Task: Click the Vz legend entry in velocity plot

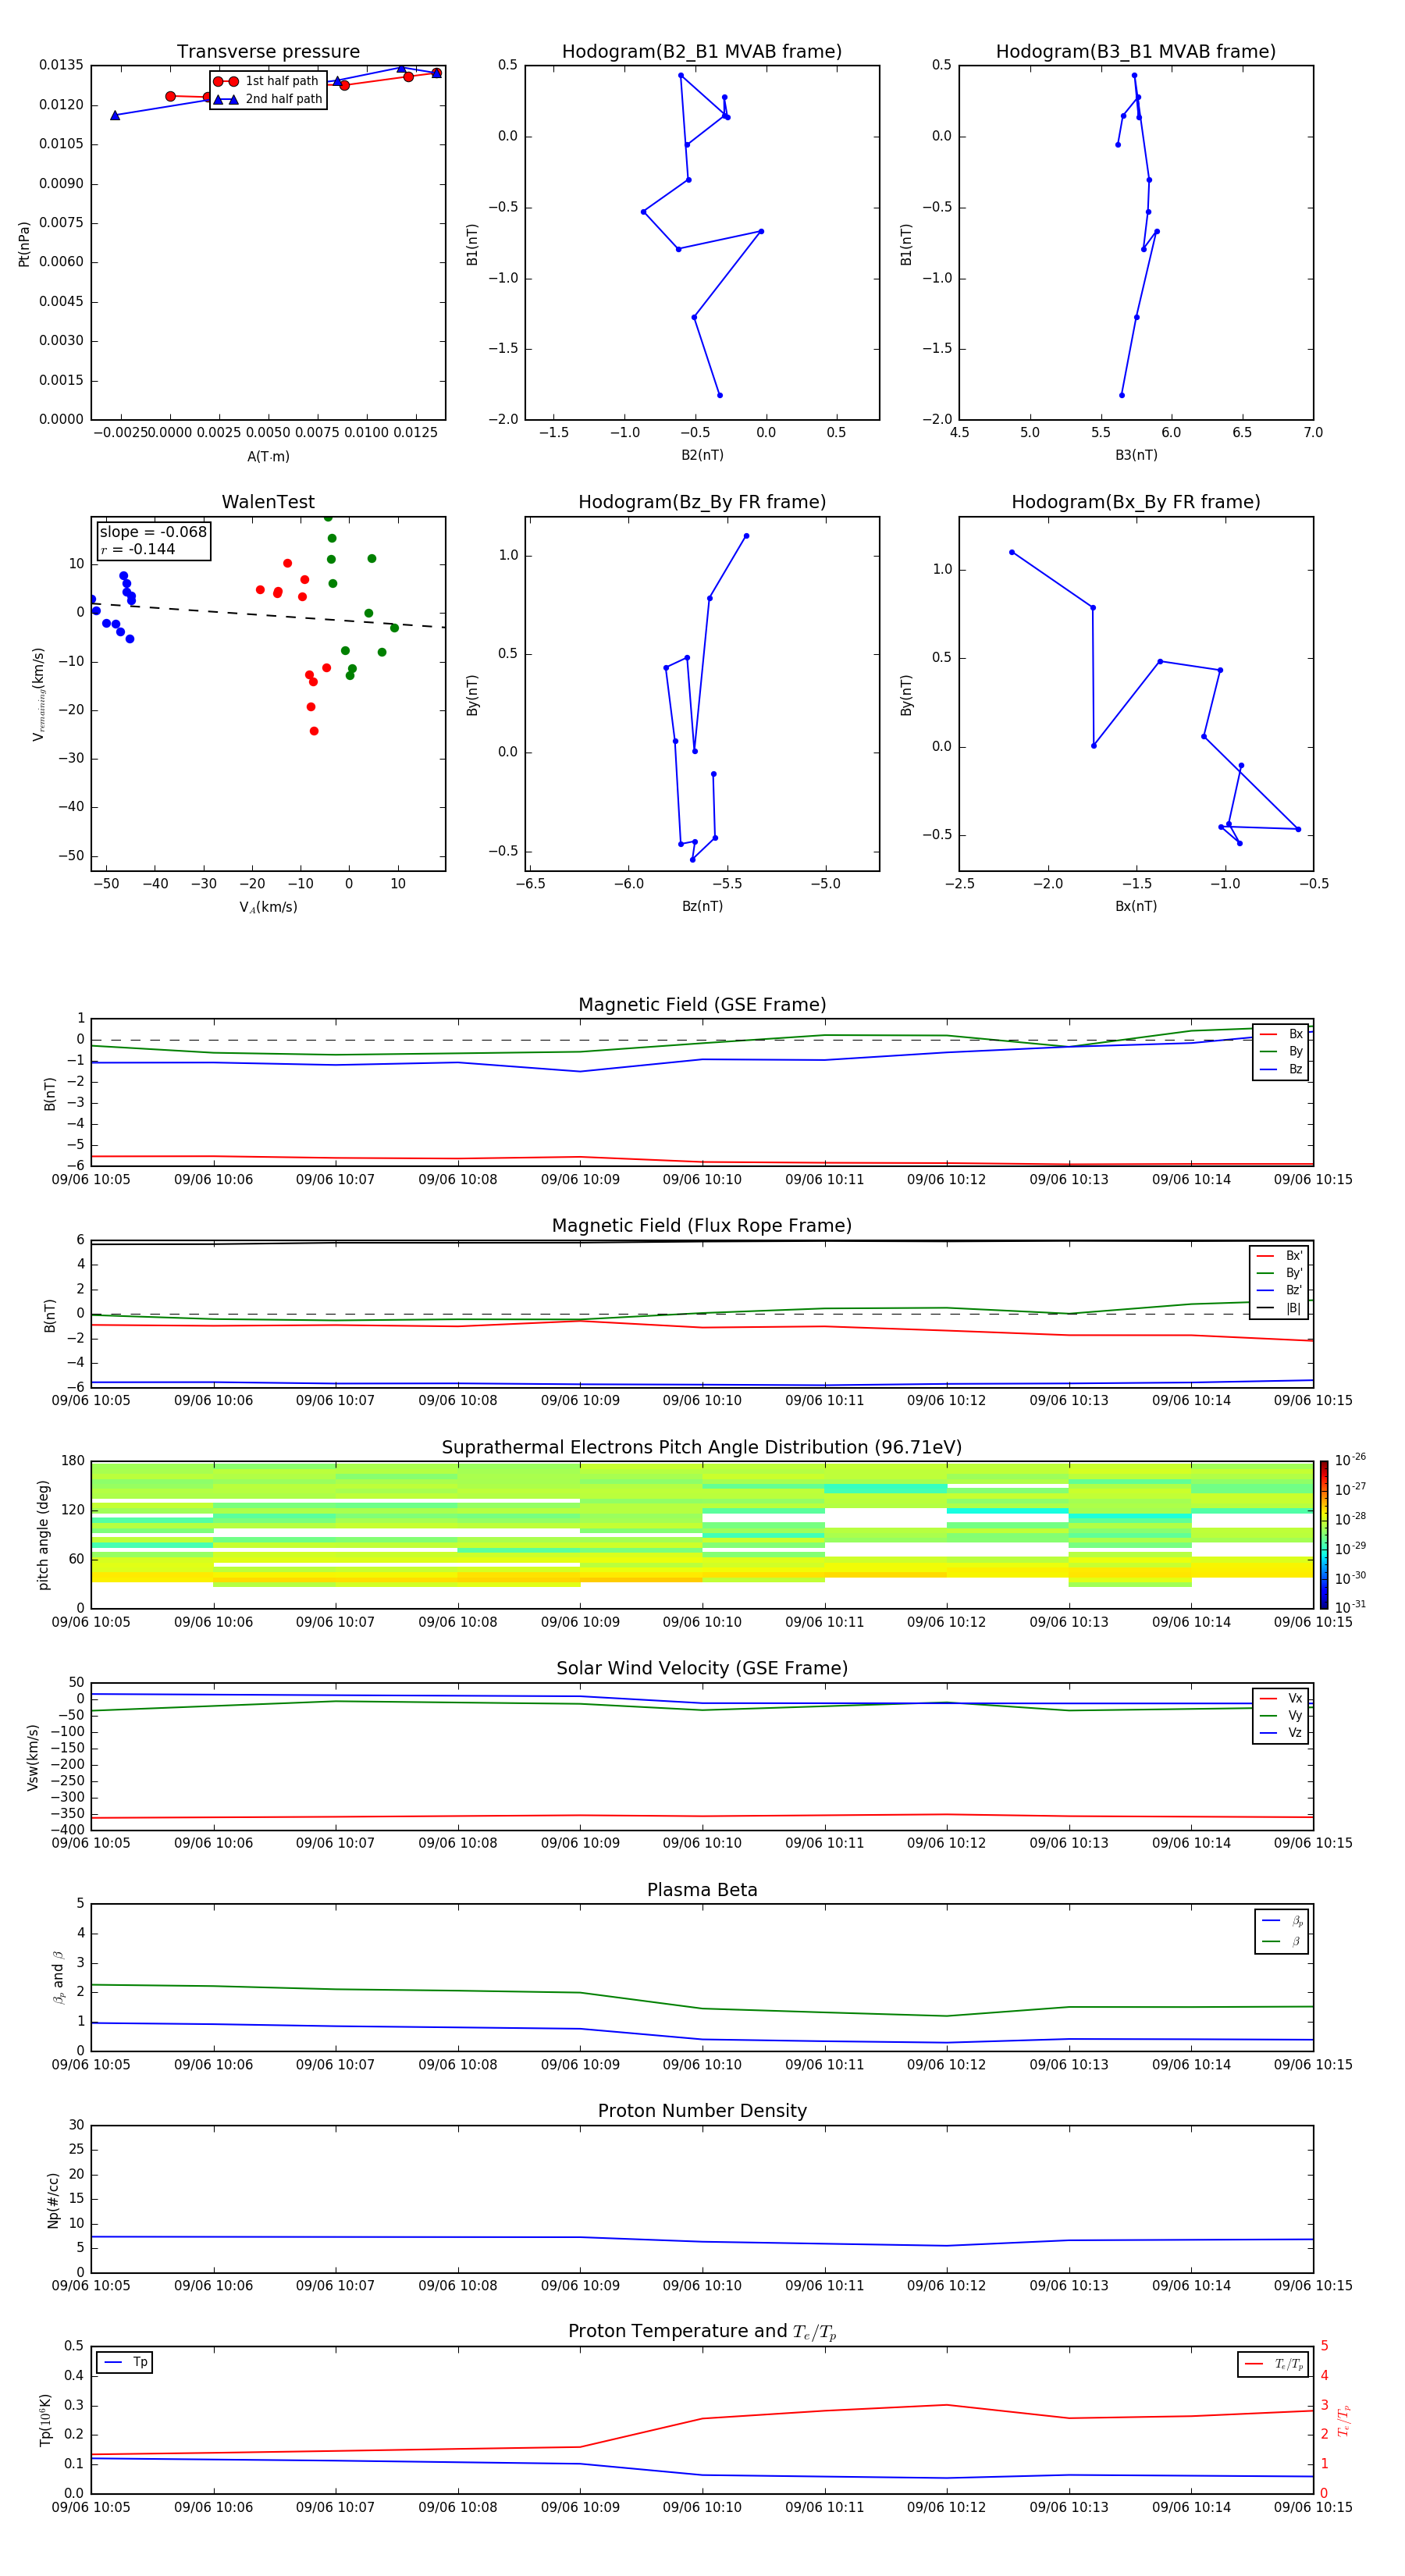Action: 1281,1733
